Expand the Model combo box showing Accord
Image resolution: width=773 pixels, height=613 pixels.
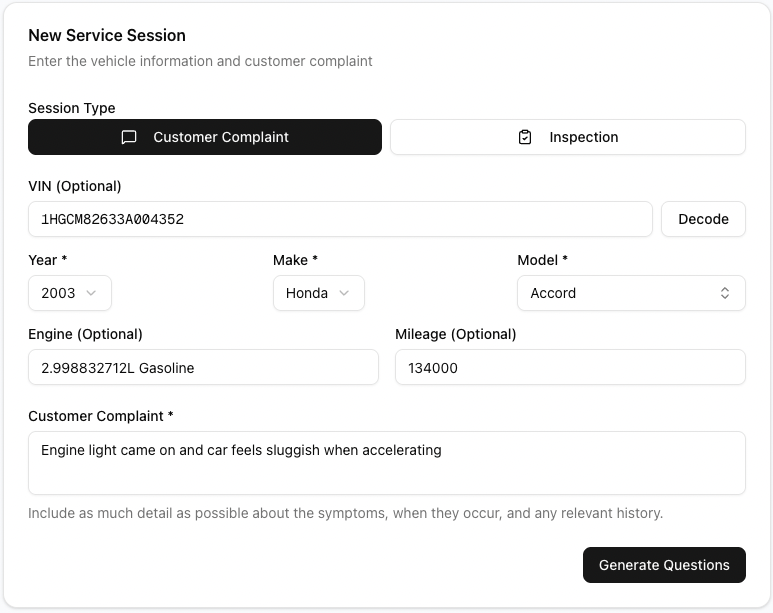pos(630,293)
